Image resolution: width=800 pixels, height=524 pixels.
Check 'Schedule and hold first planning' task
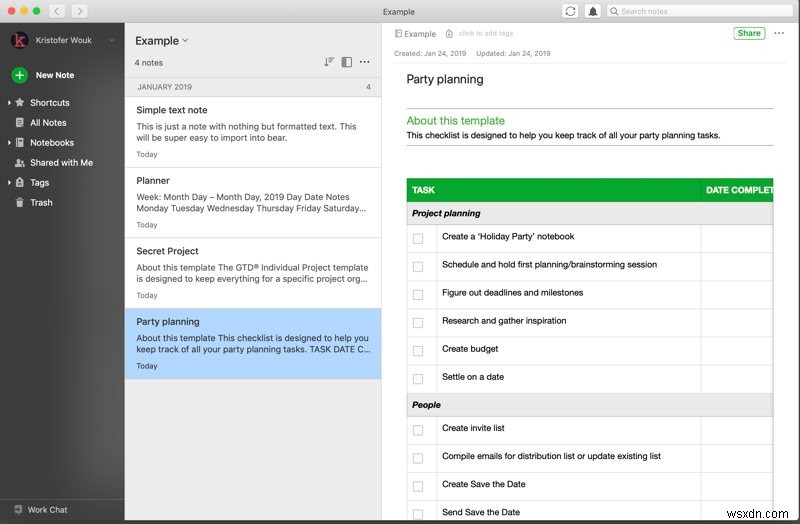tap(418, 267)
